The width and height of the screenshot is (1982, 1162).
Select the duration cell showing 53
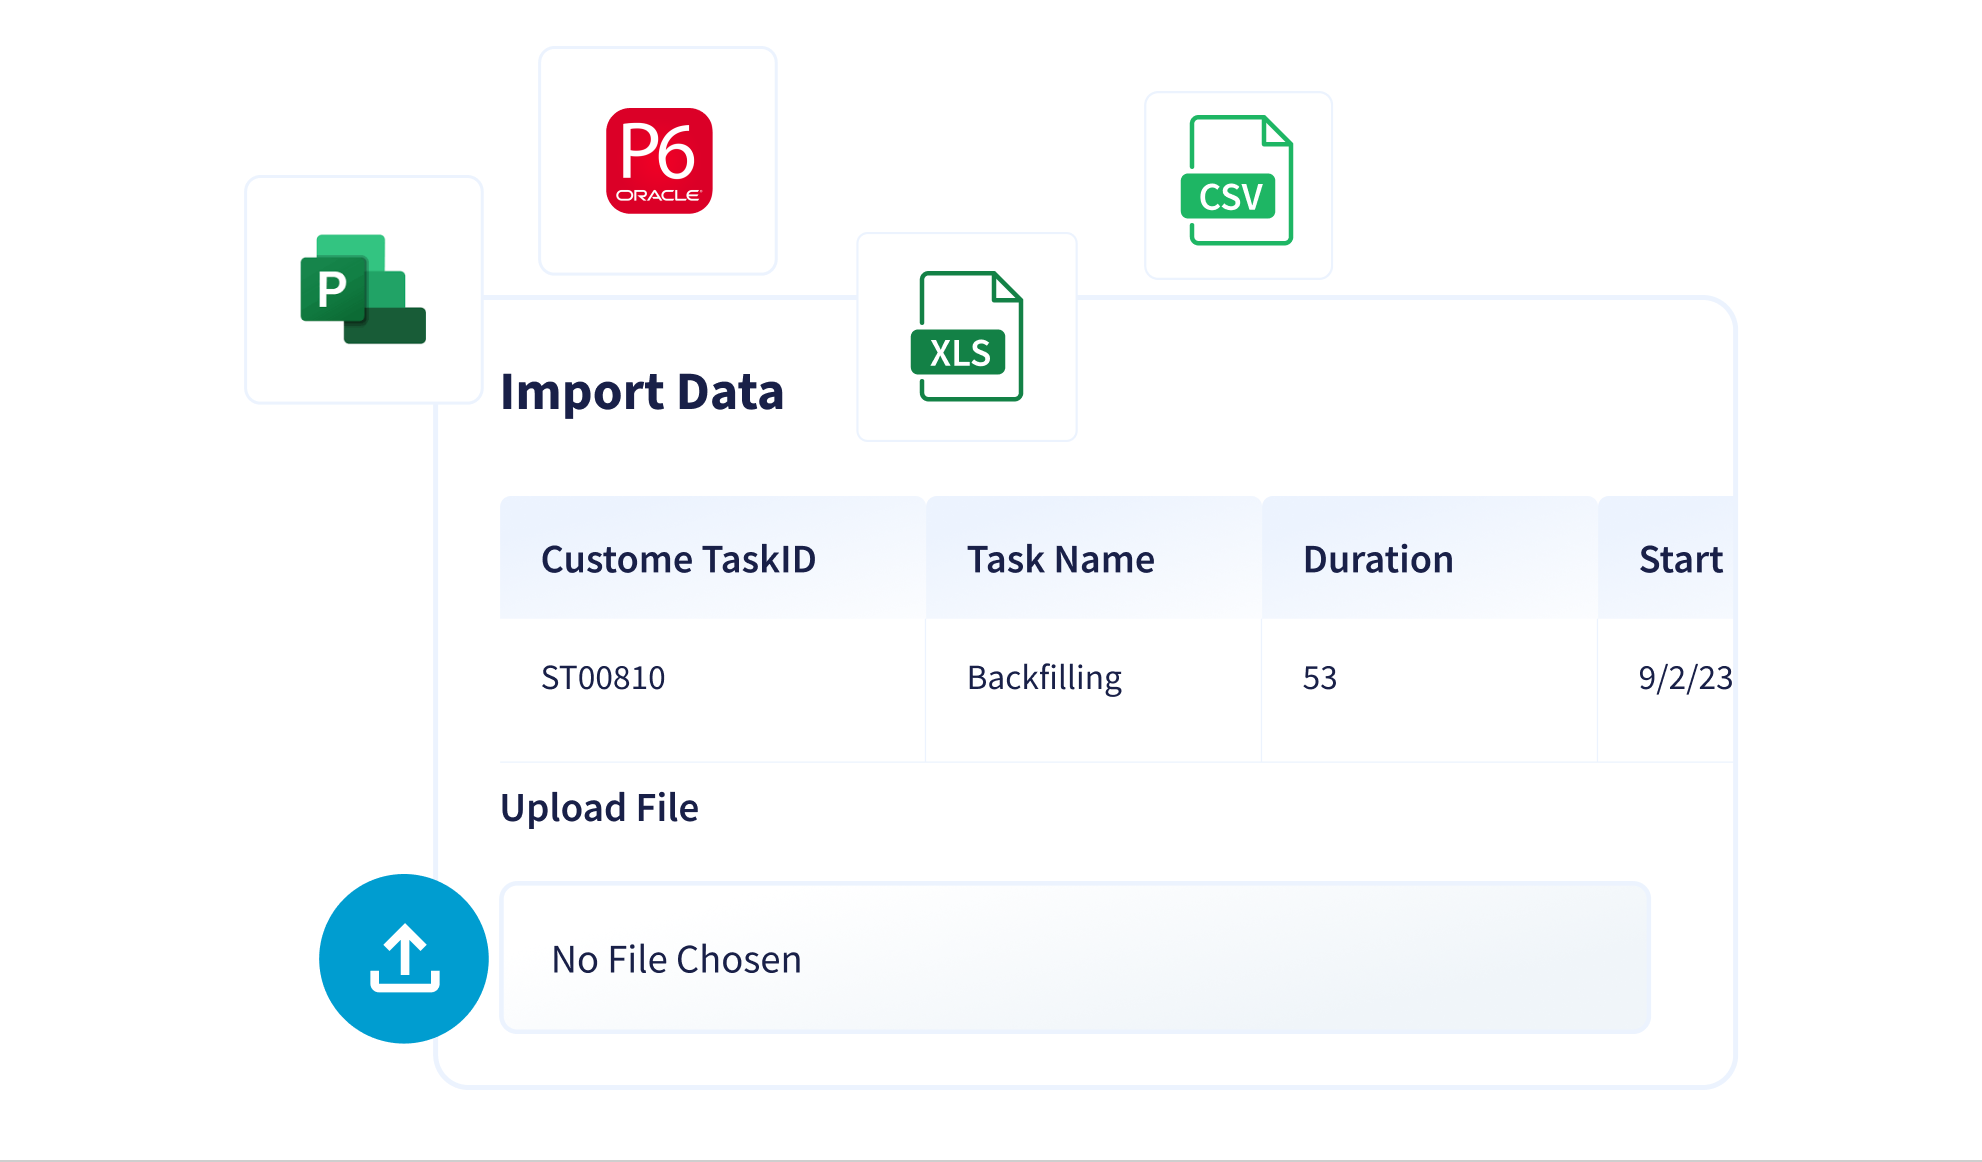tap(1319, 678)
